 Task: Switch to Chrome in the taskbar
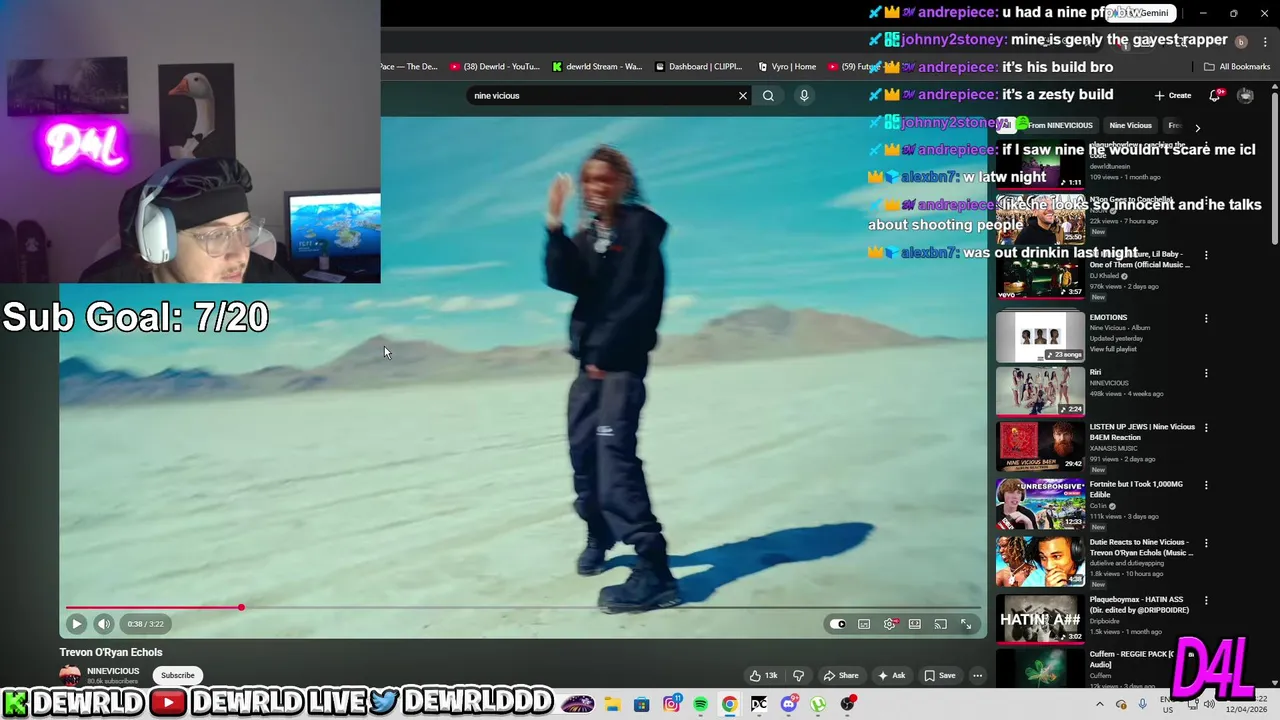pos(730,705)
